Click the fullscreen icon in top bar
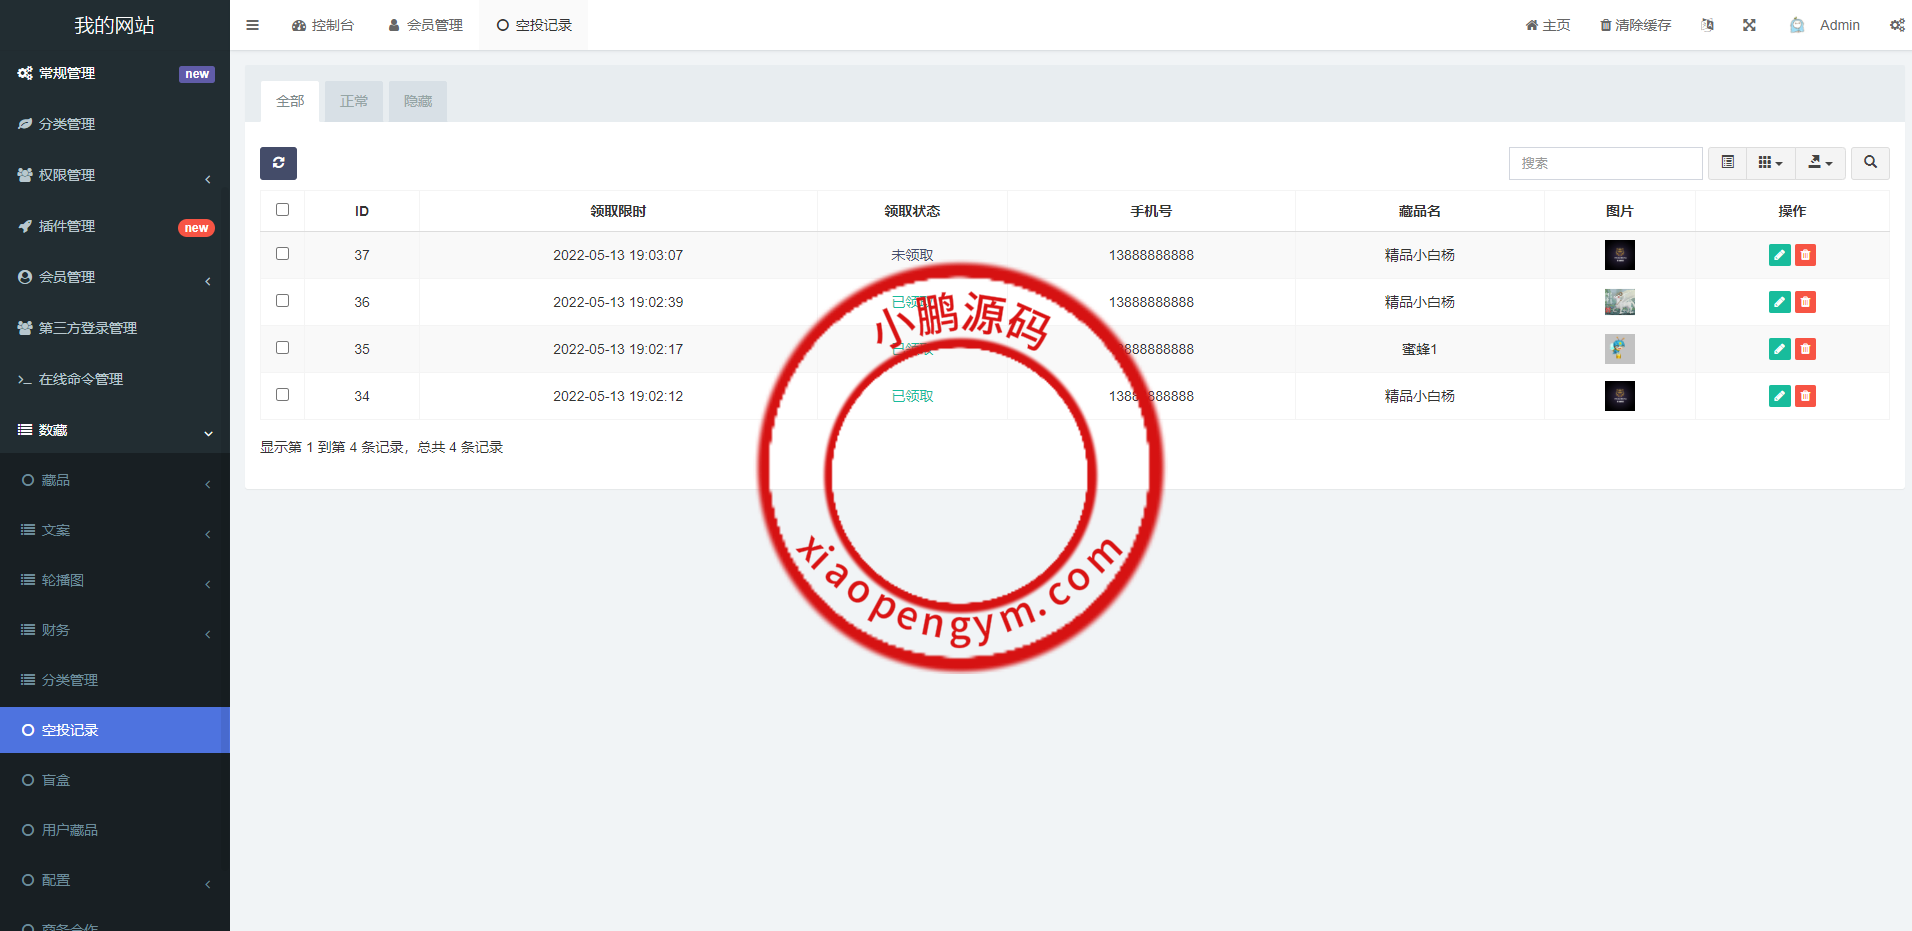 tap(1749, 25)
